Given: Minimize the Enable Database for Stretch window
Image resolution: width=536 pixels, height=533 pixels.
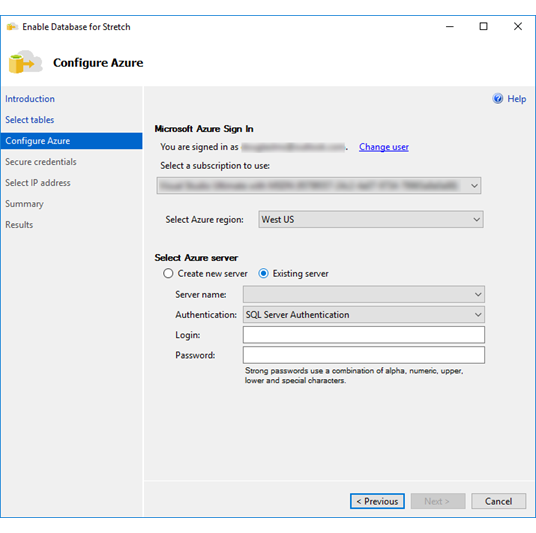Looking at the screenshot, I should 450,26.
